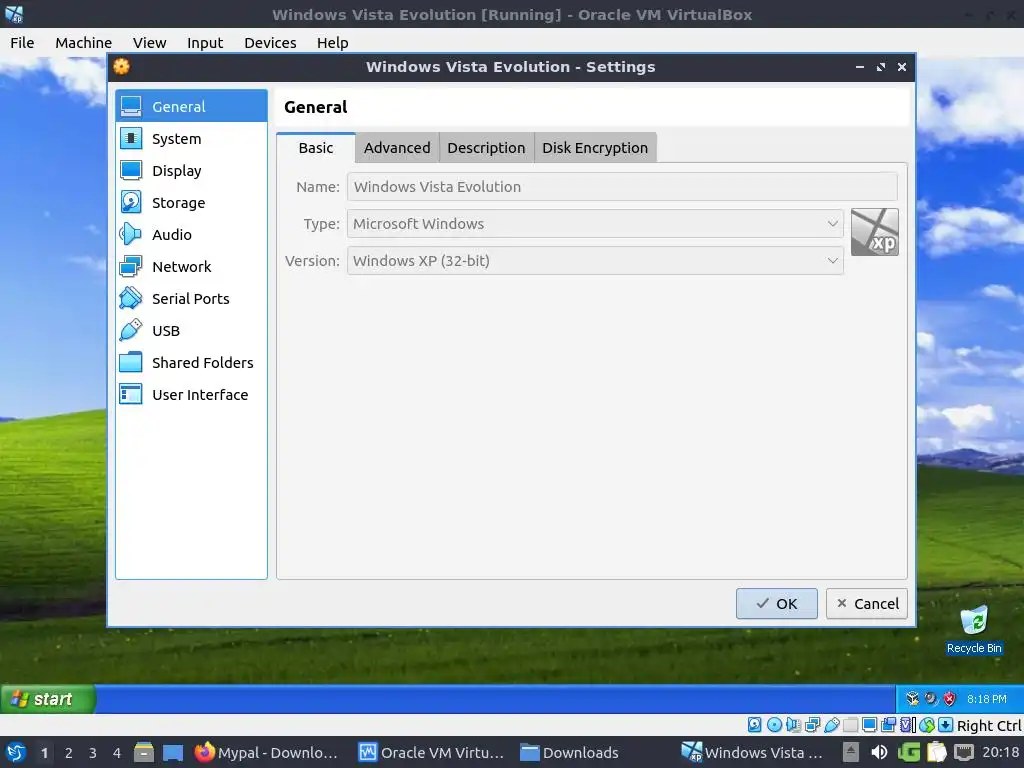Click the 8:18 PM guest clock
Viewport: 1024px width, 768px height.
(x=987, y=699)
